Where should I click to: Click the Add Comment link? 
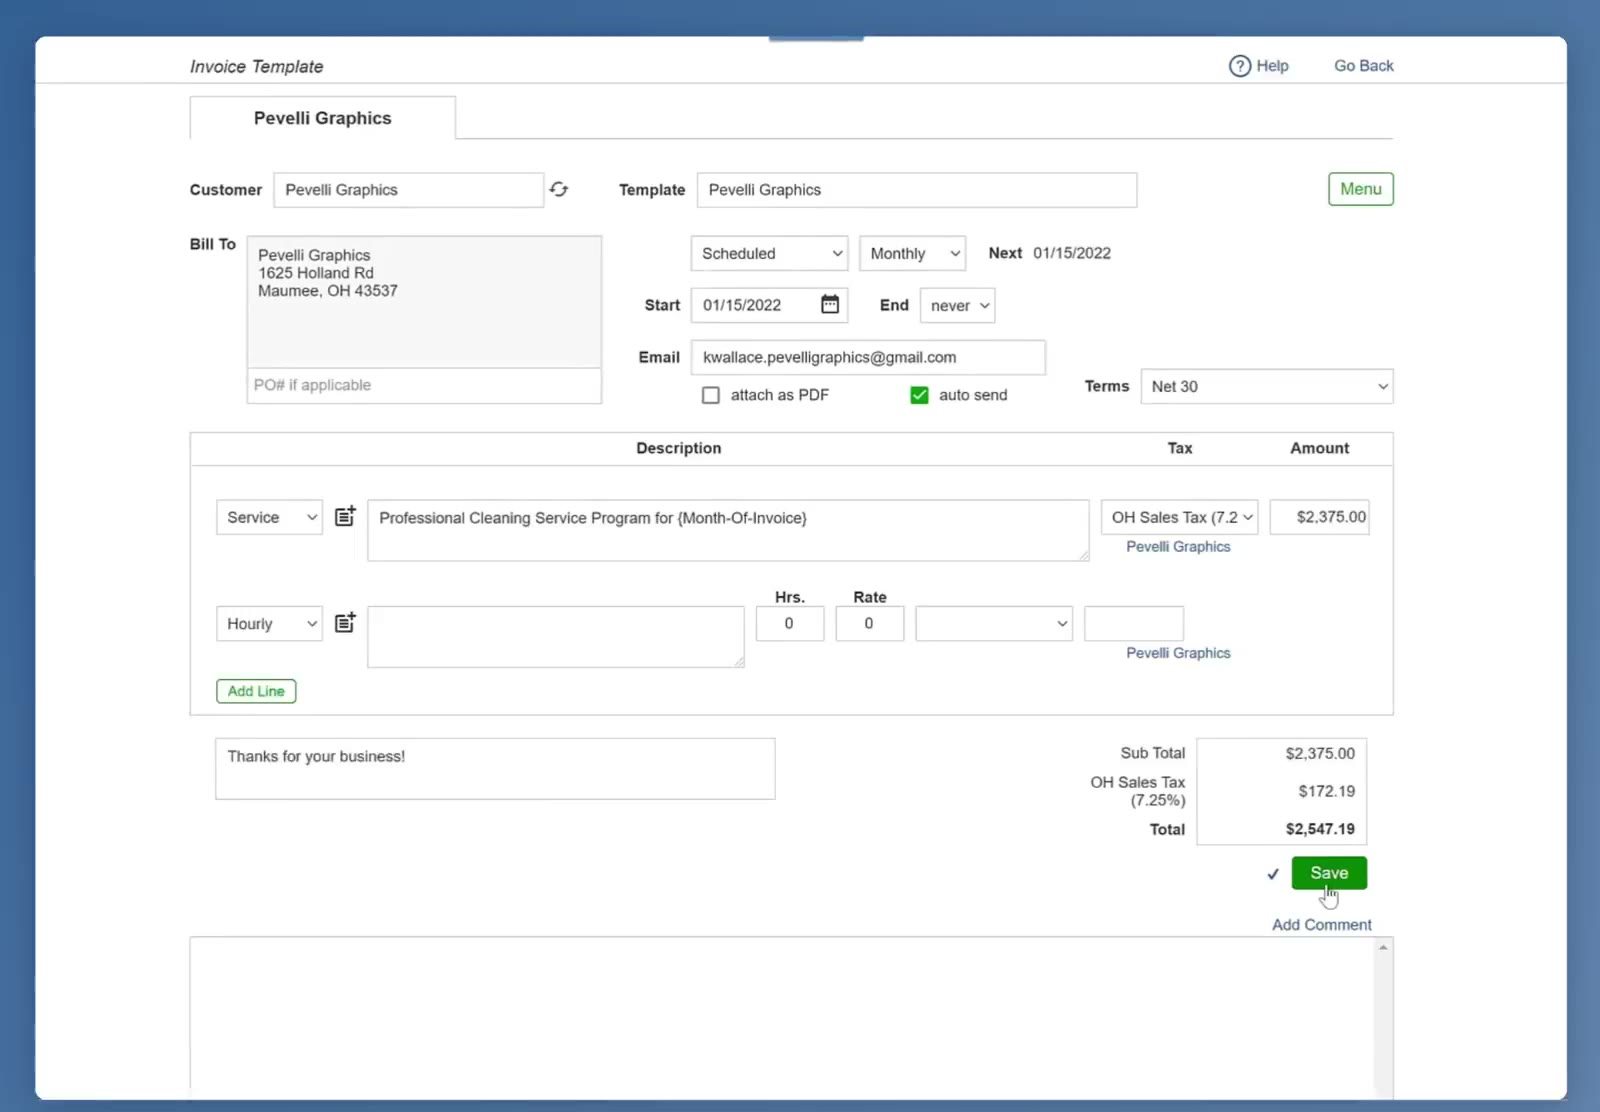pos(1321,925)
